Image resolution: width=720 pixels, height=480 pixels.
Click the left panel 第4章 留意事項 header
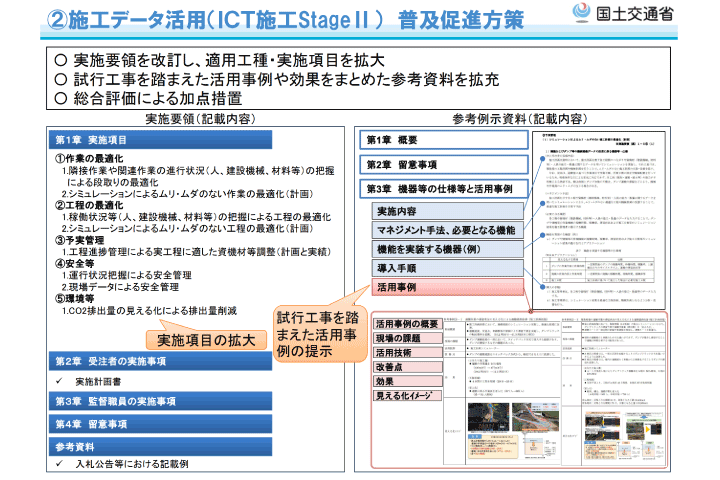pos(160,424)
